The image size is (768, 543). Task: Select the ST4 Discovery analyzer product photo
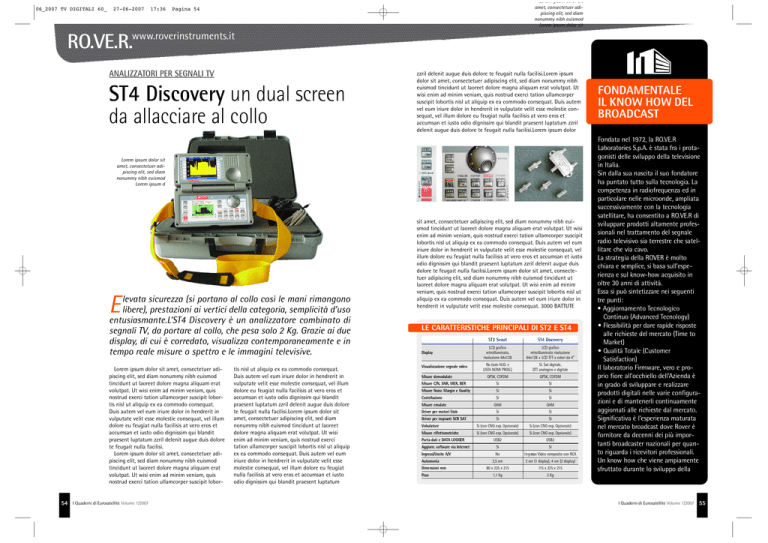pyautogui.click(x=237, y=208)
